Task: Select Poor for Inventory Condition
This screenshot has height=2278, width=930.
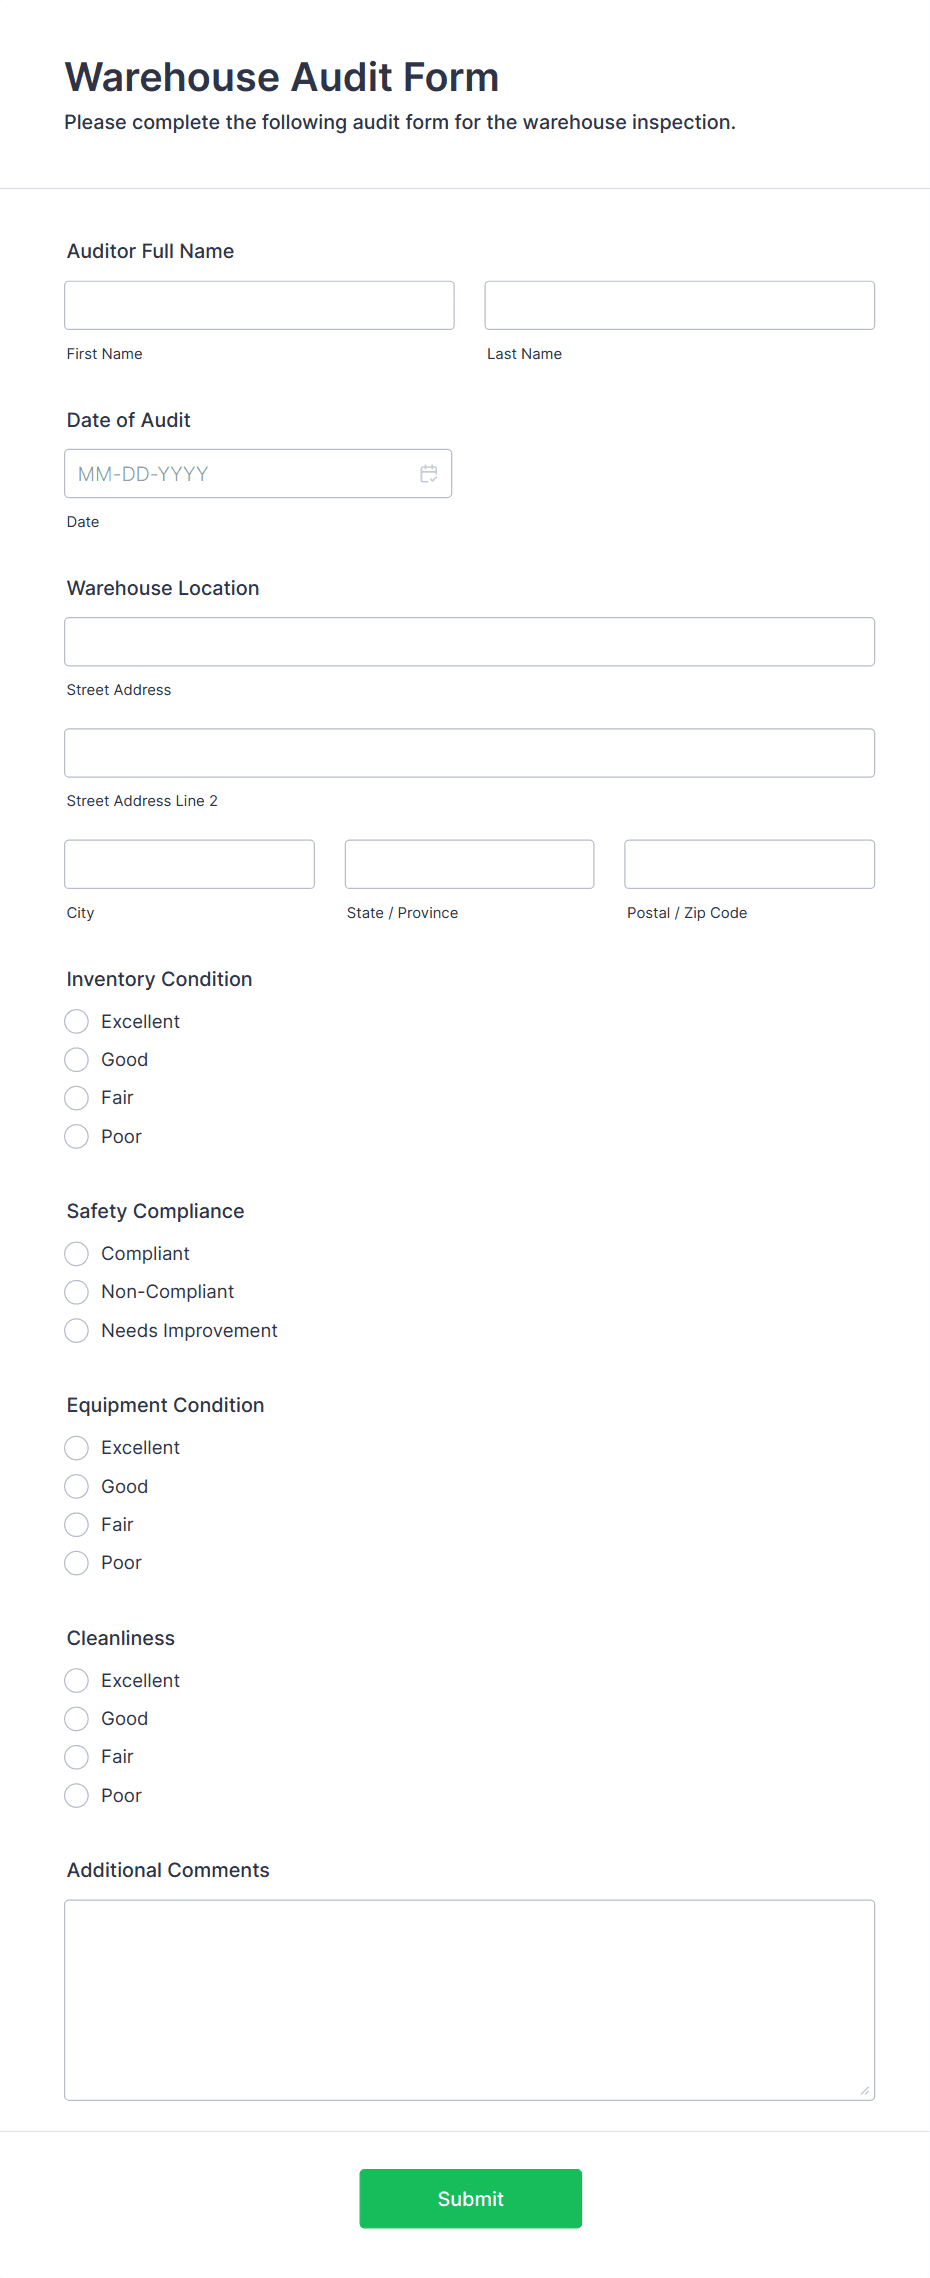Action: (77, 1136)
